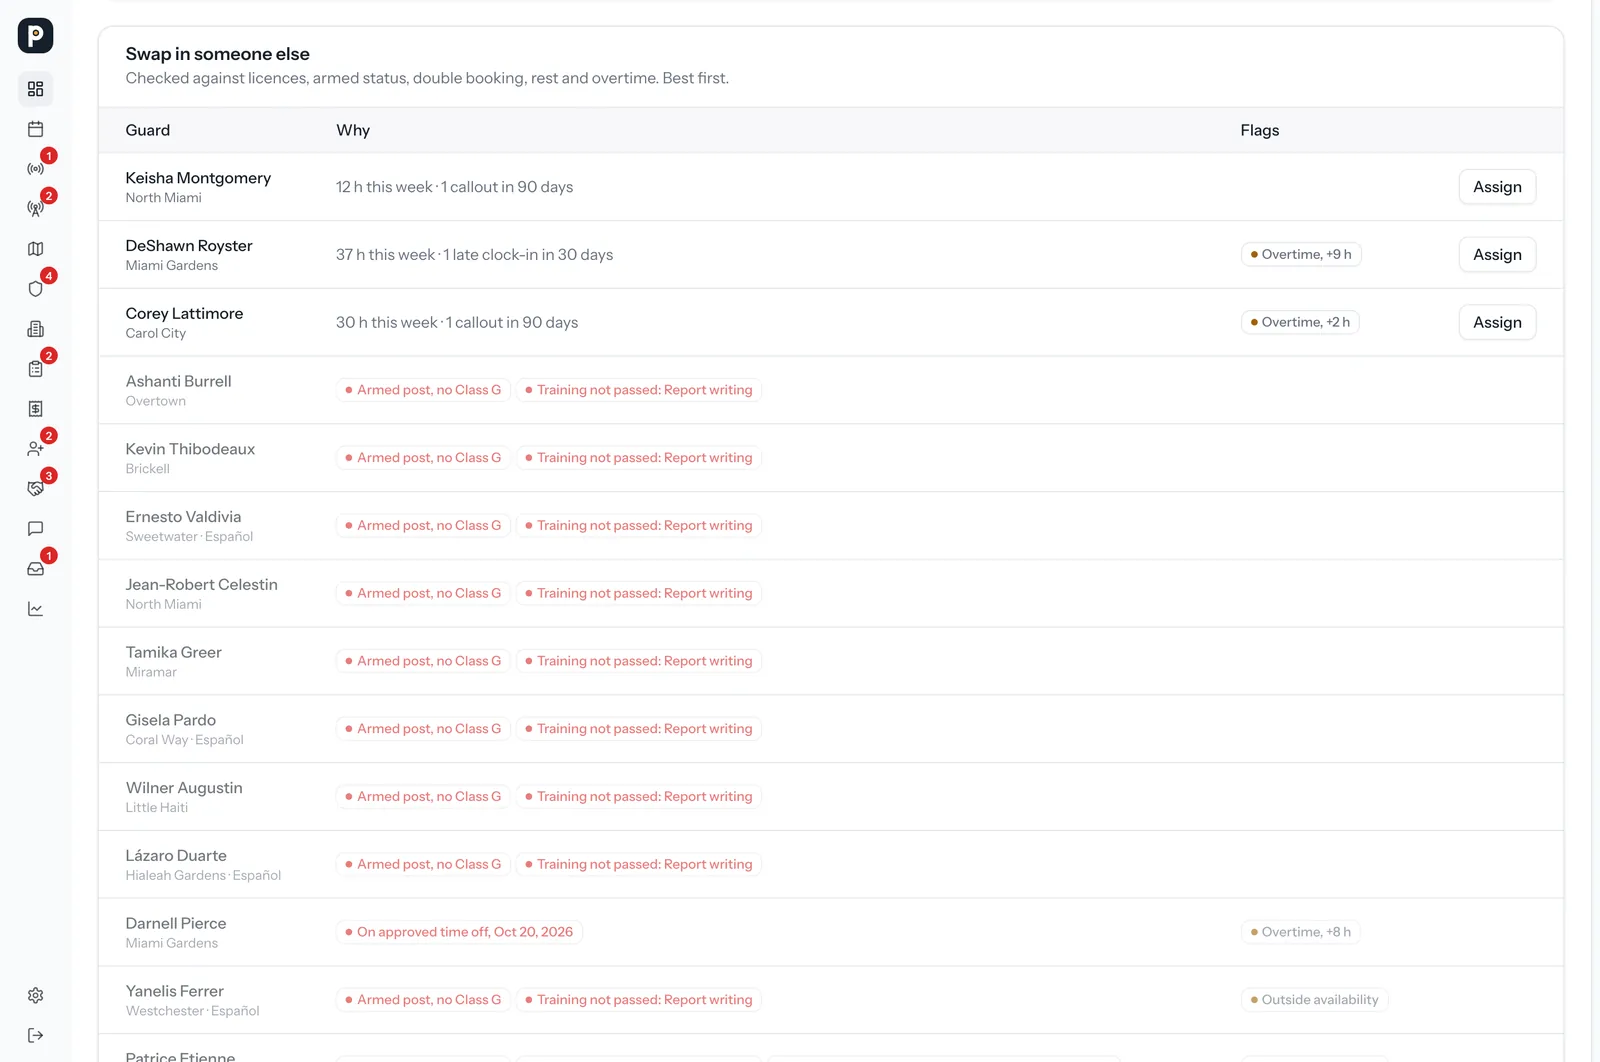1600x1062 pixels.
Task: Select the Wilner Augustin guard name
Action: (x=184, y=788)
